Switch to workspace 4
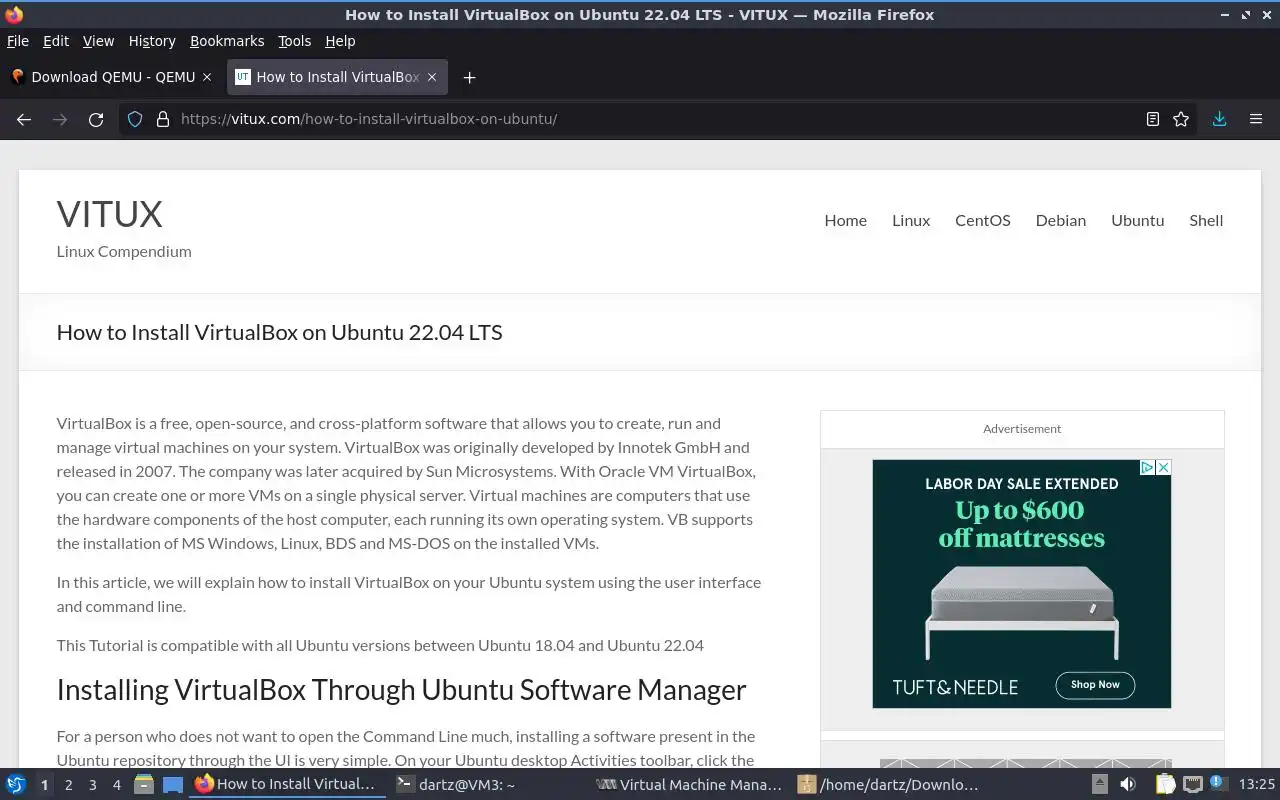Viewport: 1280px width, 800px height. (116, 785)
